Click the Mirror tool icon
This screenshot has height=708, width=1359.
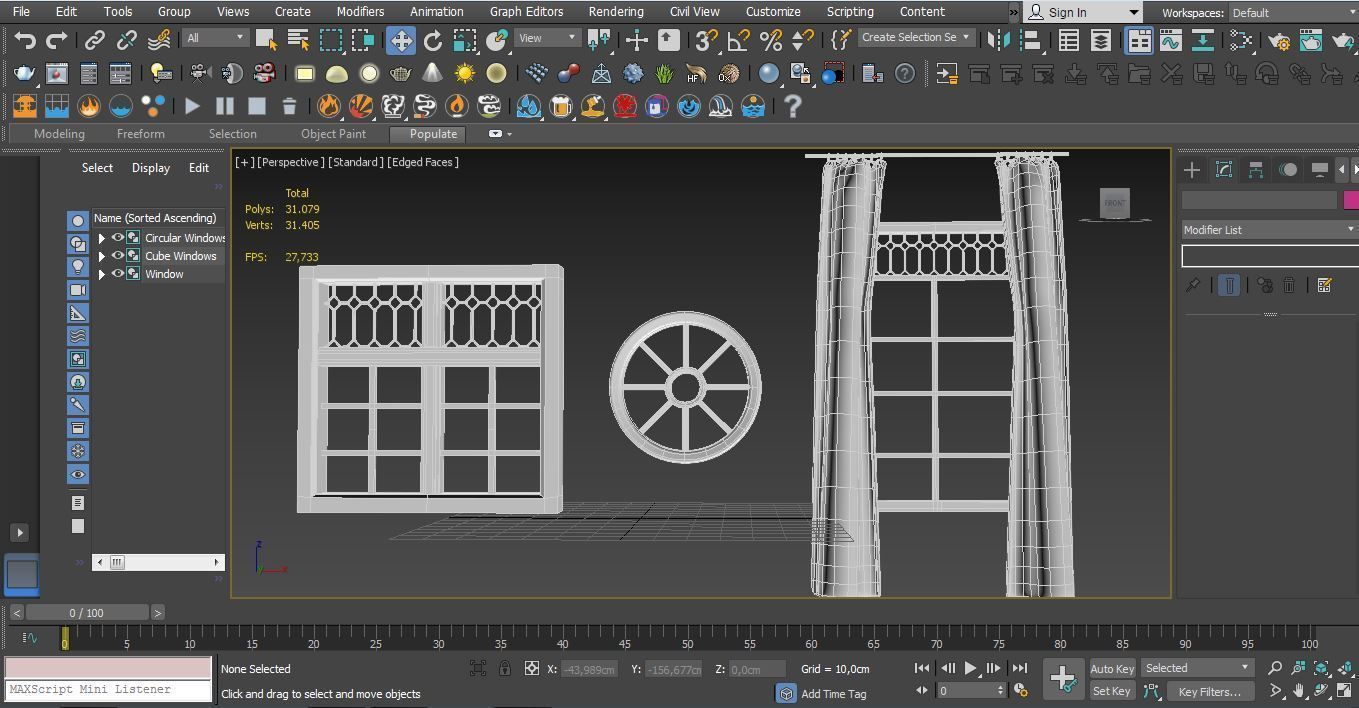(997, 40)
